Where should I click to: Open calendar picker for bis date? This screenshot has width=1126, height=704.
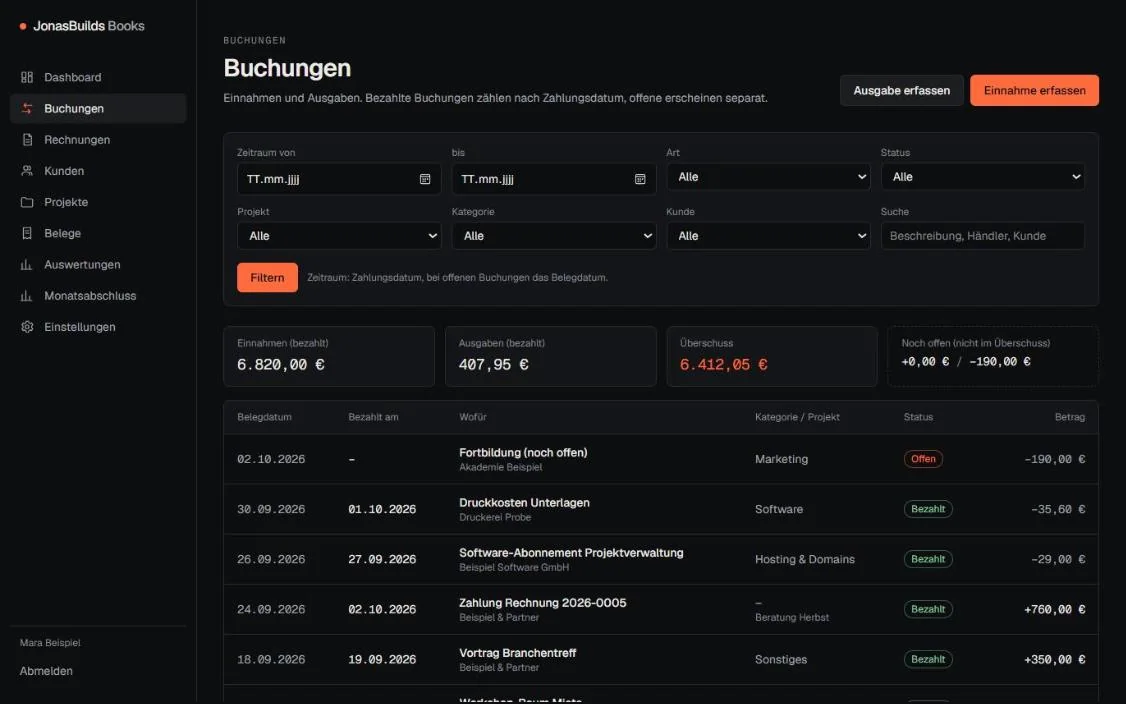[640, 179]
